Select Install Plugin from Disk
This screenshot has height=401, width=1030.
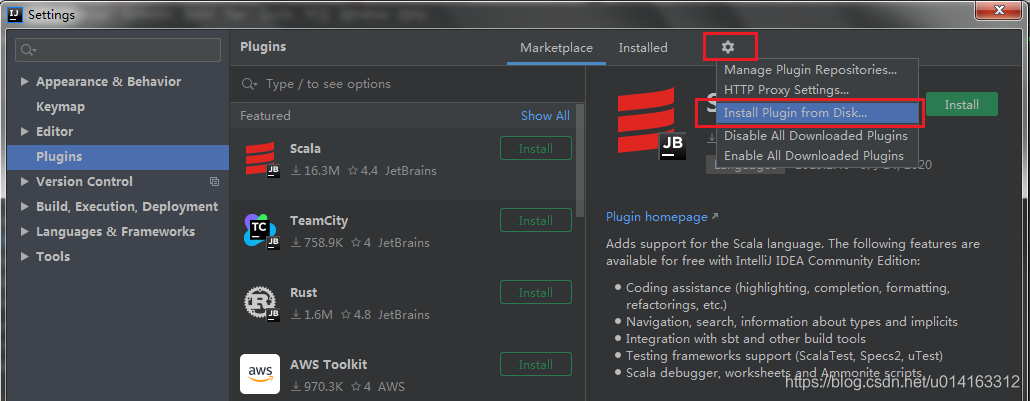(817, 113)
